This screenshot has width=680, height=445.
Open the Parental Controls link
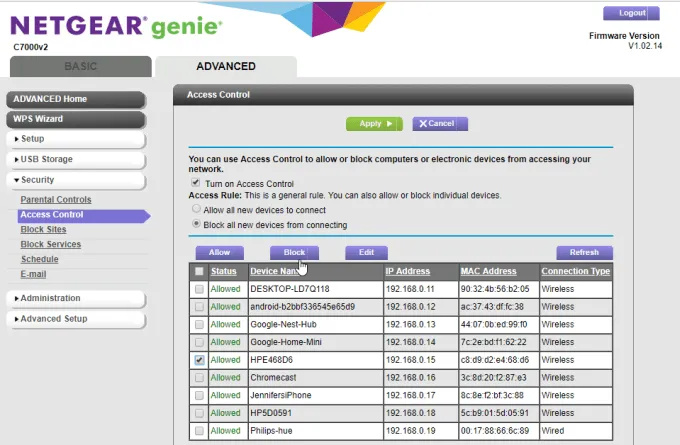[56, 200]
